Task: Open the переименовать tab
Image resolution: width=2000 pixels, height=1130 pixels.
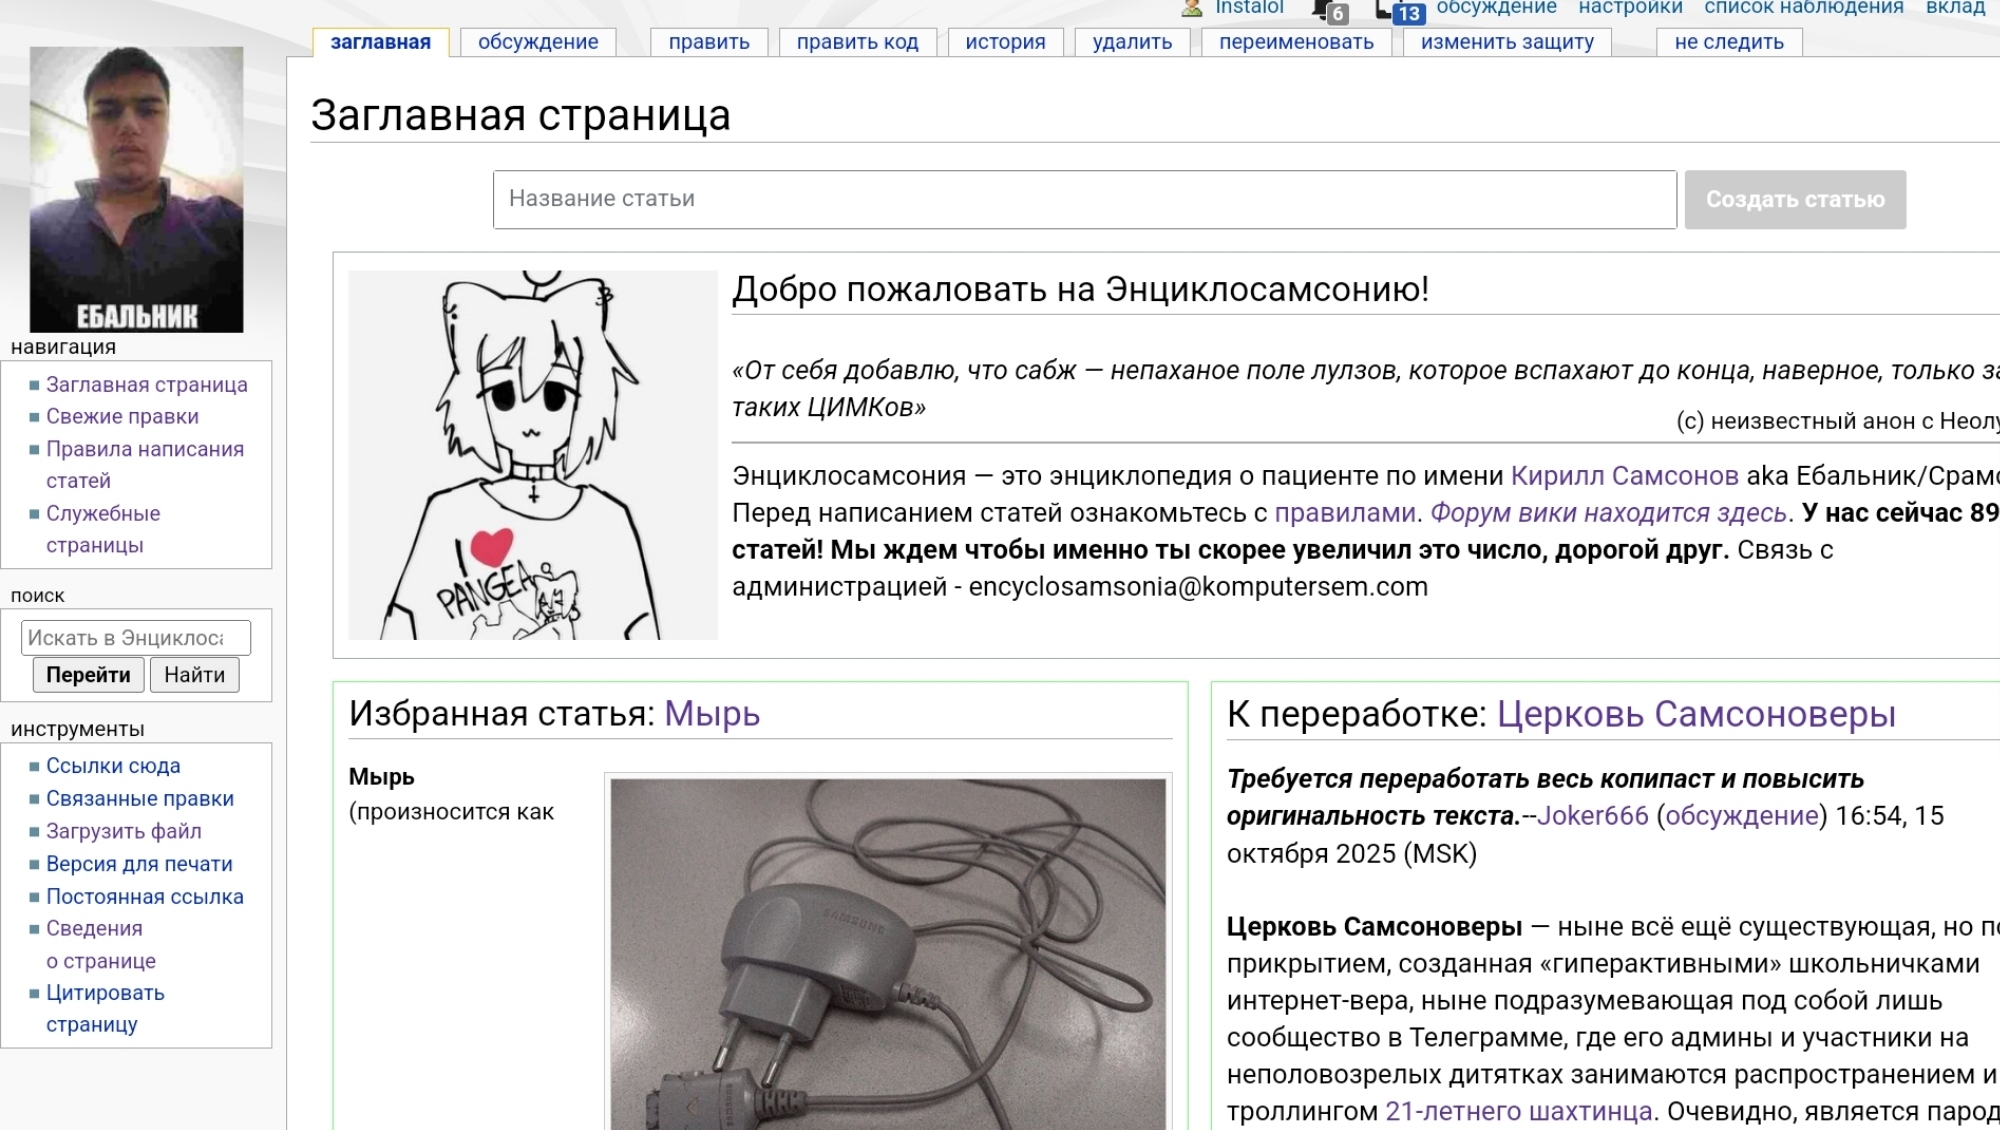Action: (x=1296, y=42)
